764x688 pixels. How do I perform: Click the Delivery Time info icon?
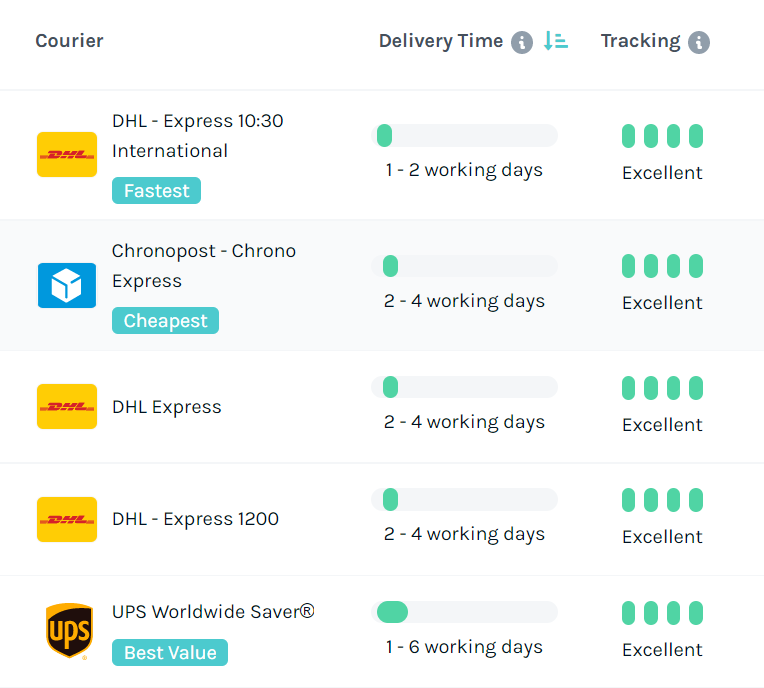point(522,42)
